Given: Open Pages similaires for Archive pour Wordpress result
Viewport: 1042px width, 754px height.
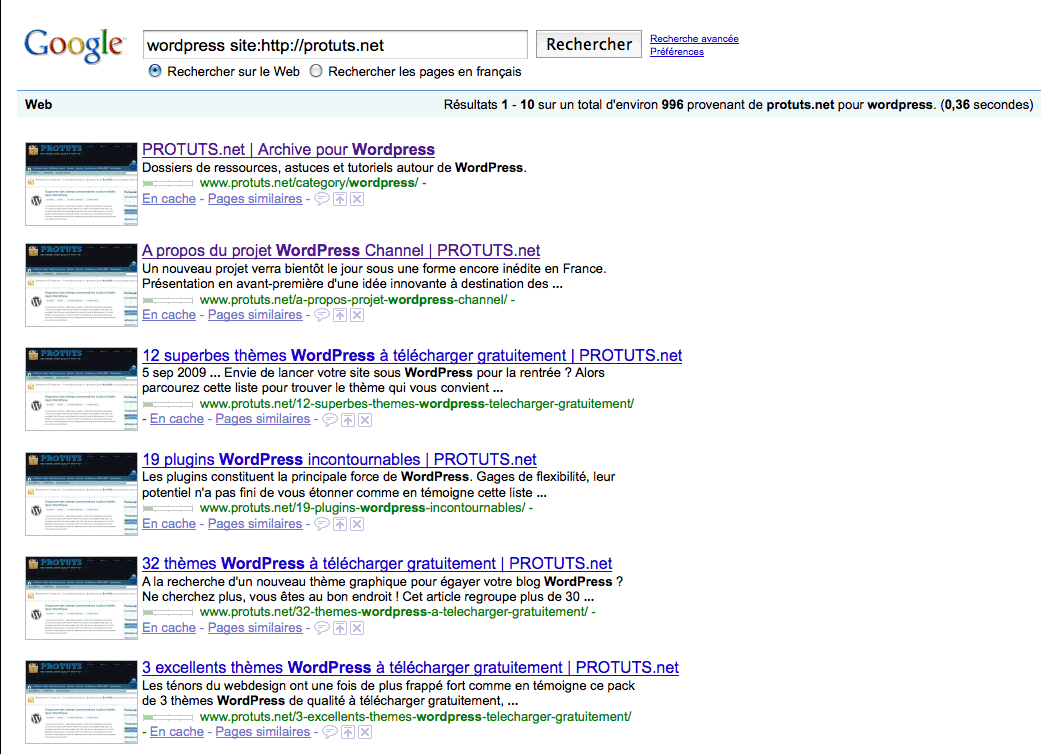Looking at the screenshot, I should coord(255,199).
